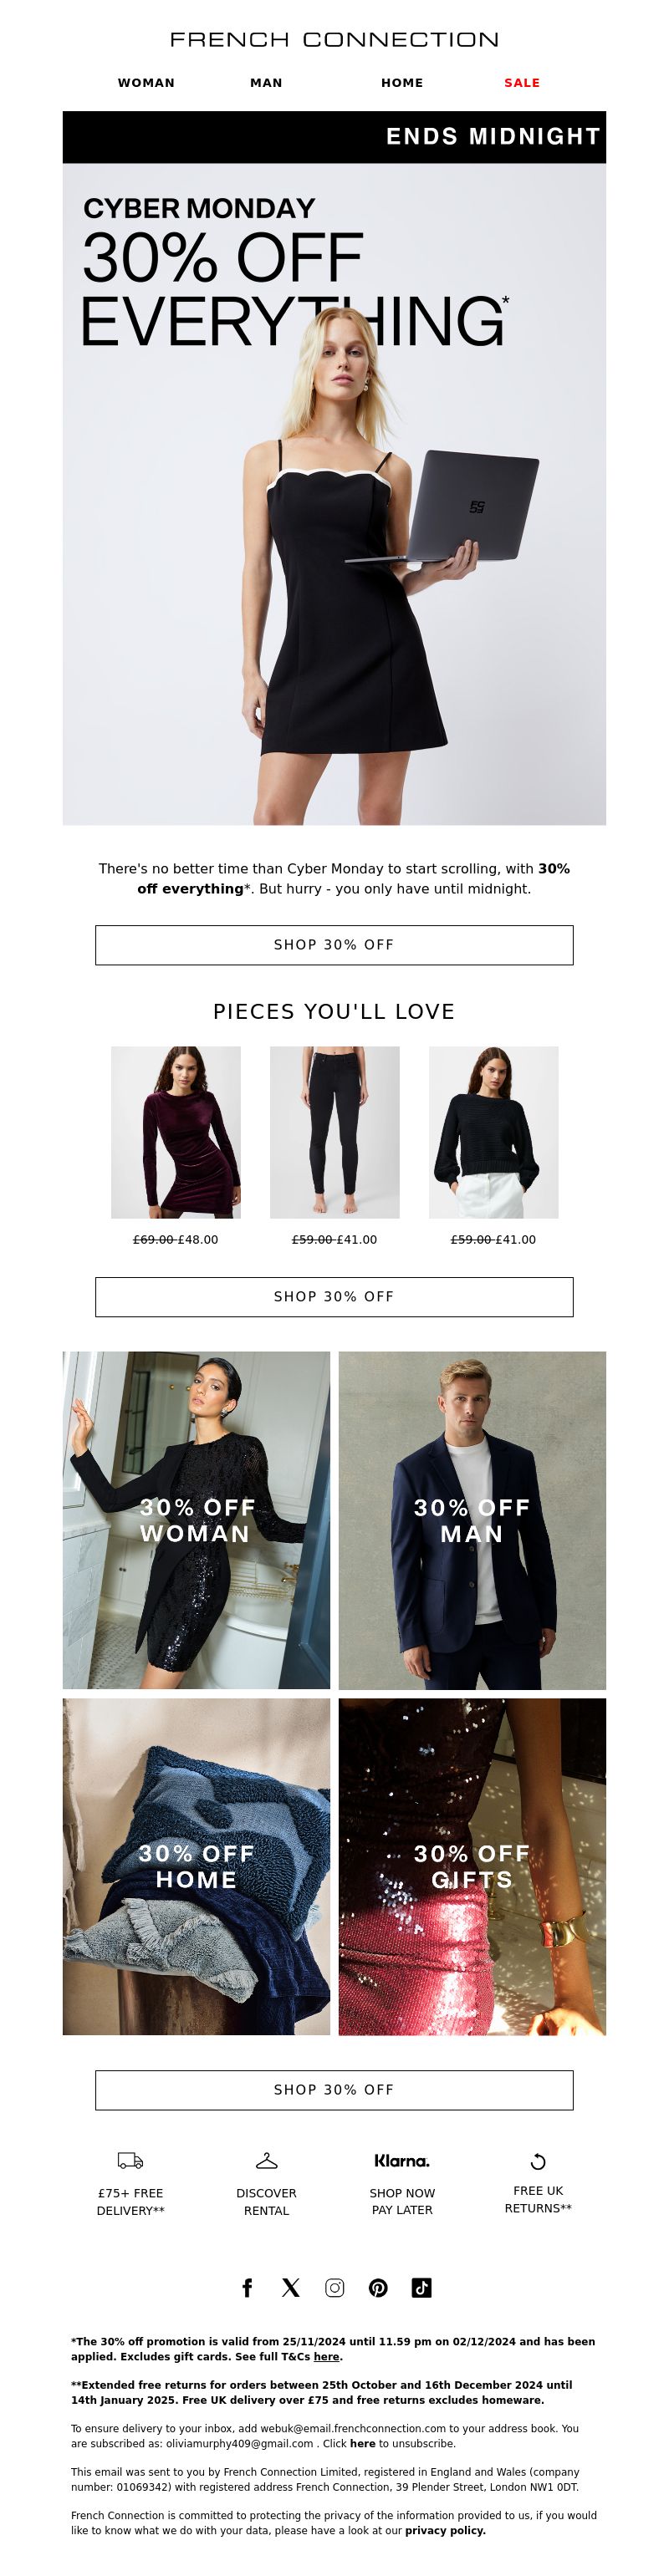
Task: Click the SHOP 30% OFF button above footer icons
Action: pos(334,2090)
